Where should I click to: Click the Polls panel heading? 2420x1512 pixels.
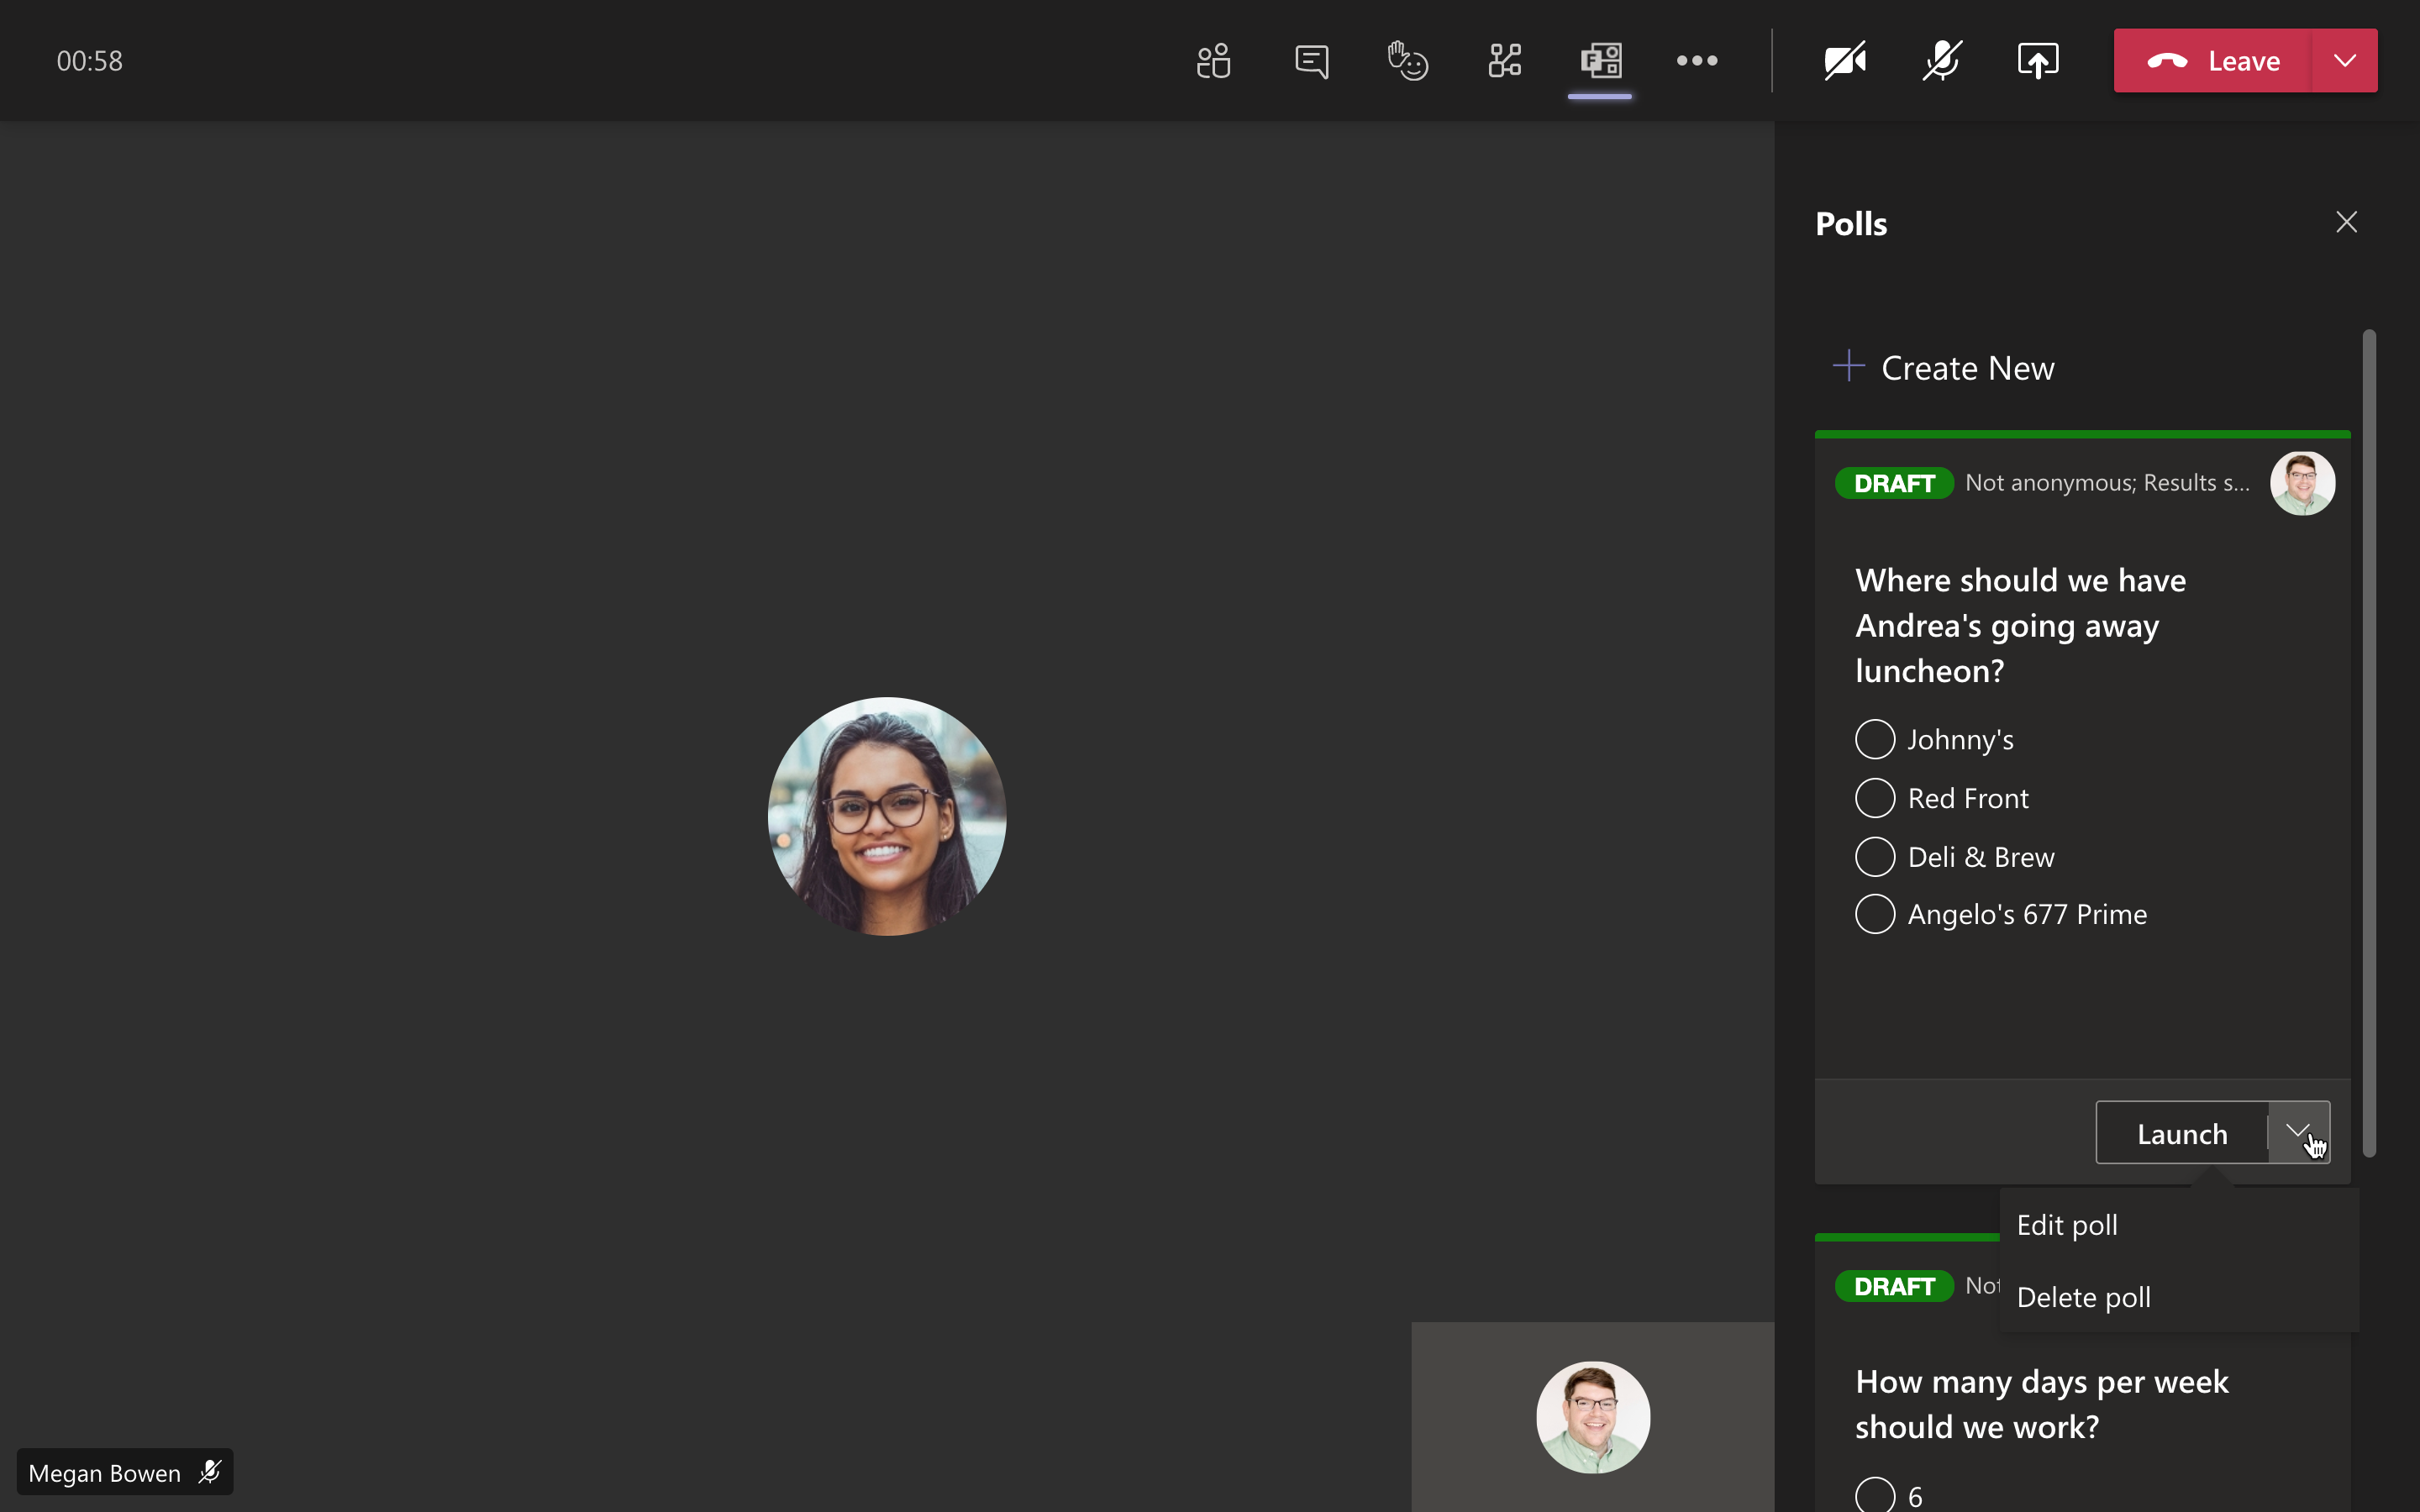[1851, 223]
